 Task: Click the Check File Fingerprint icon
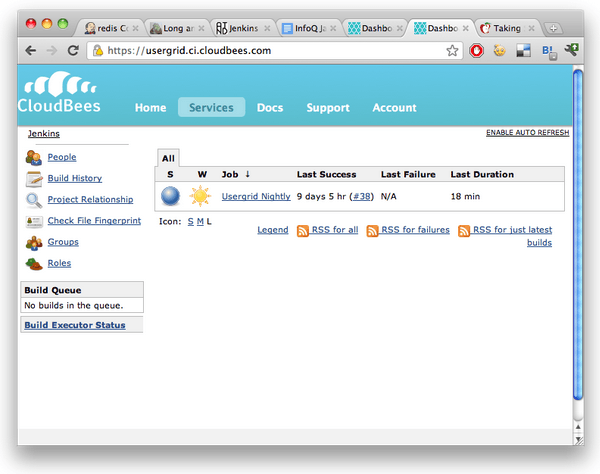34,222
